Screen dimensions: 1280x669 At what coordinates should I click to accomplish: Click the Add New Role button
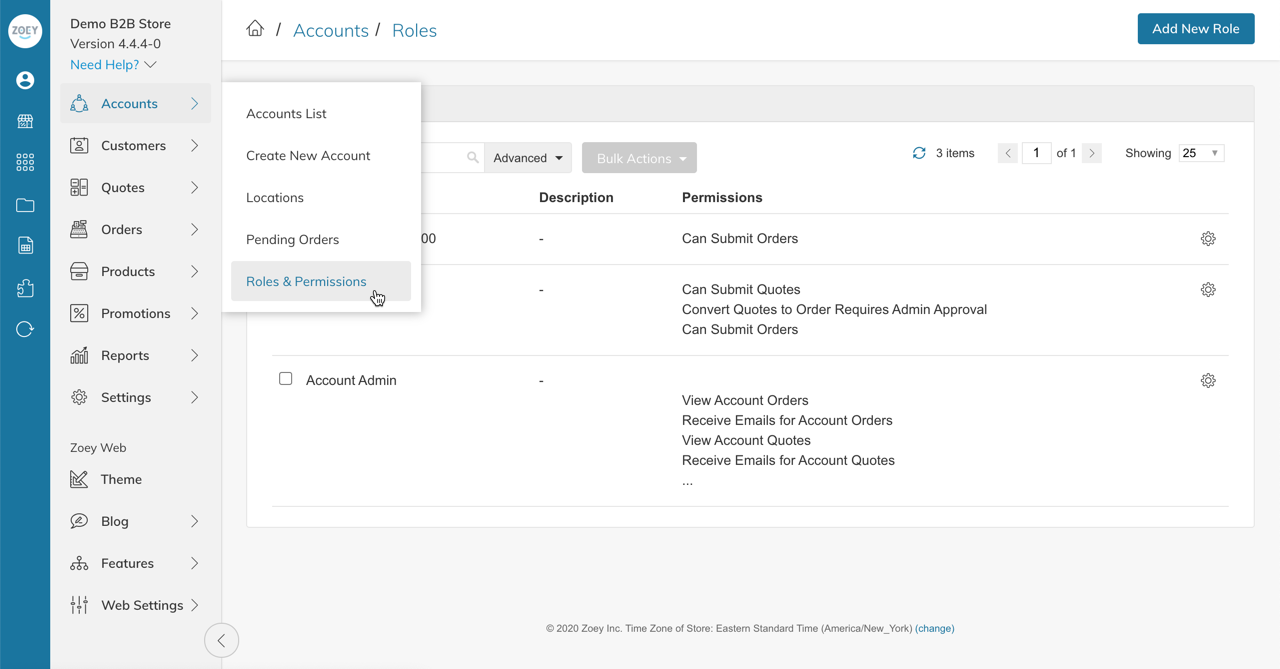(1195, 29)
